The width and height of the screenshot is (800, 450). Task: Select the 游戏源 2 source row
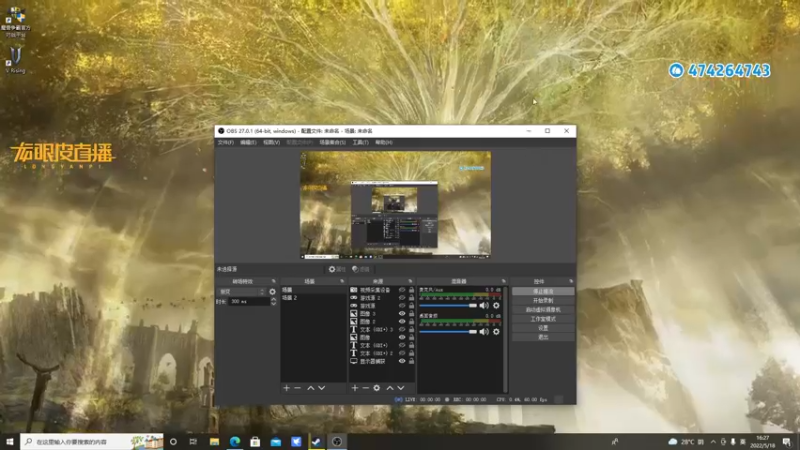tap(382, 297)
